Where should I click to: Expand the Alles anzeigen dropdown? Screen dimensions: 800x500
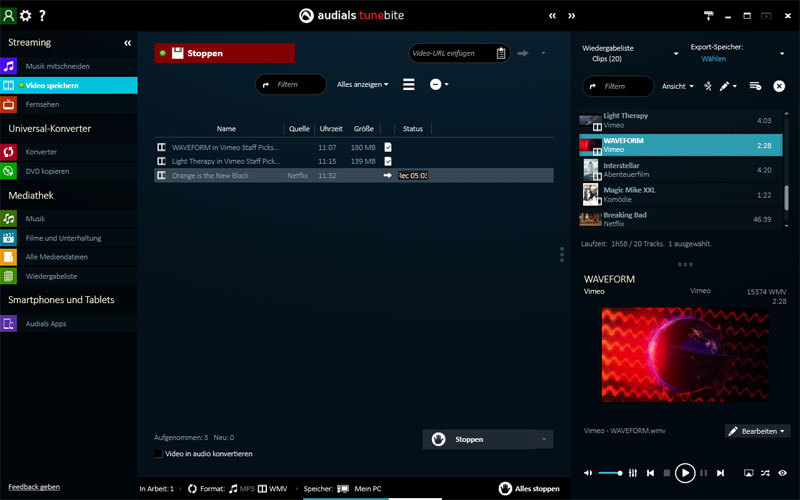pos(362,85)
